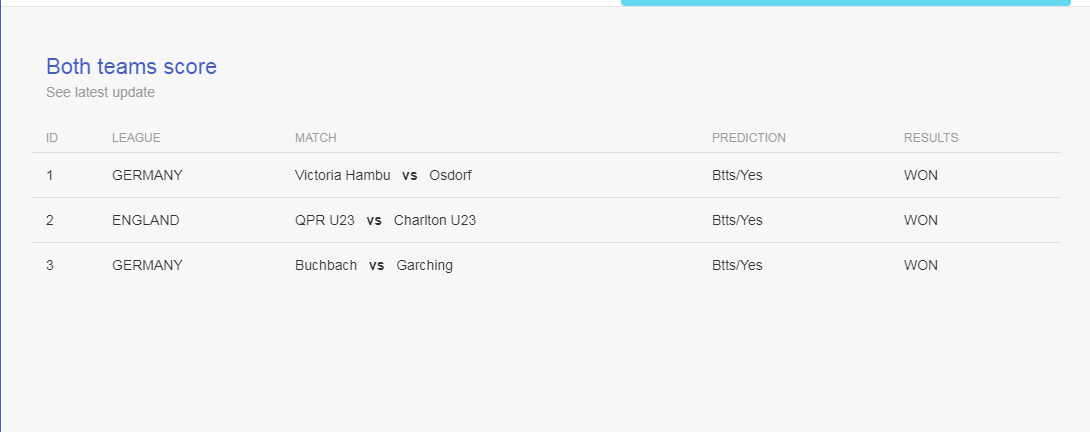This screenshot has height=432, width=1090.
Task: Click the QPR U23 team name
Action: pyautogui.click(x=325, y=221)
